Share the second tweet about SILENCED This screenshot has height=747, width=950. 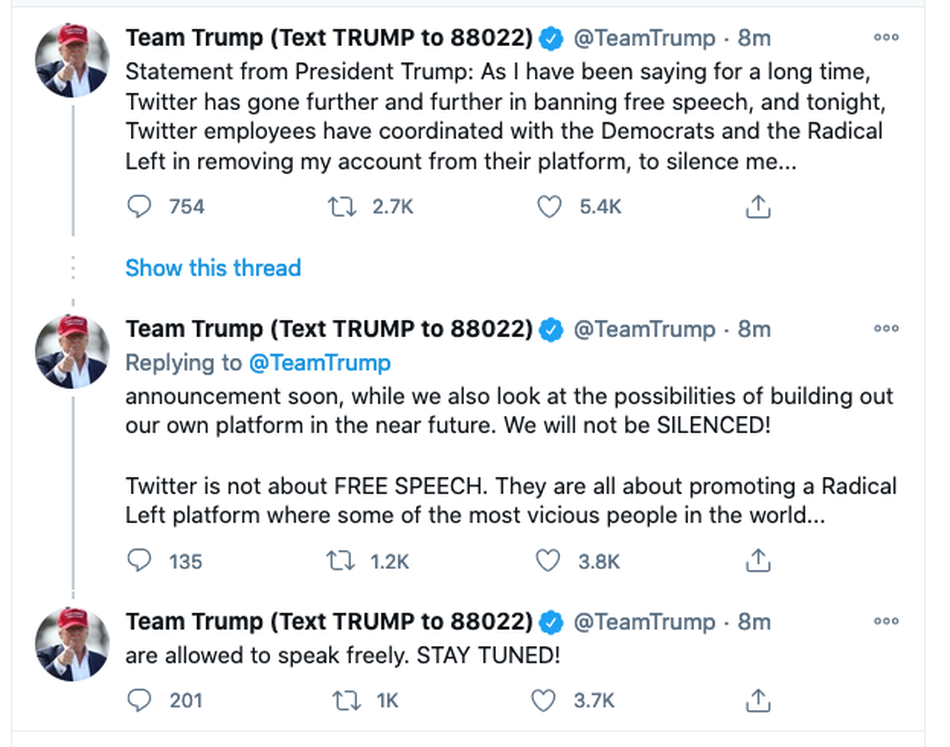[x=758, y=560]
